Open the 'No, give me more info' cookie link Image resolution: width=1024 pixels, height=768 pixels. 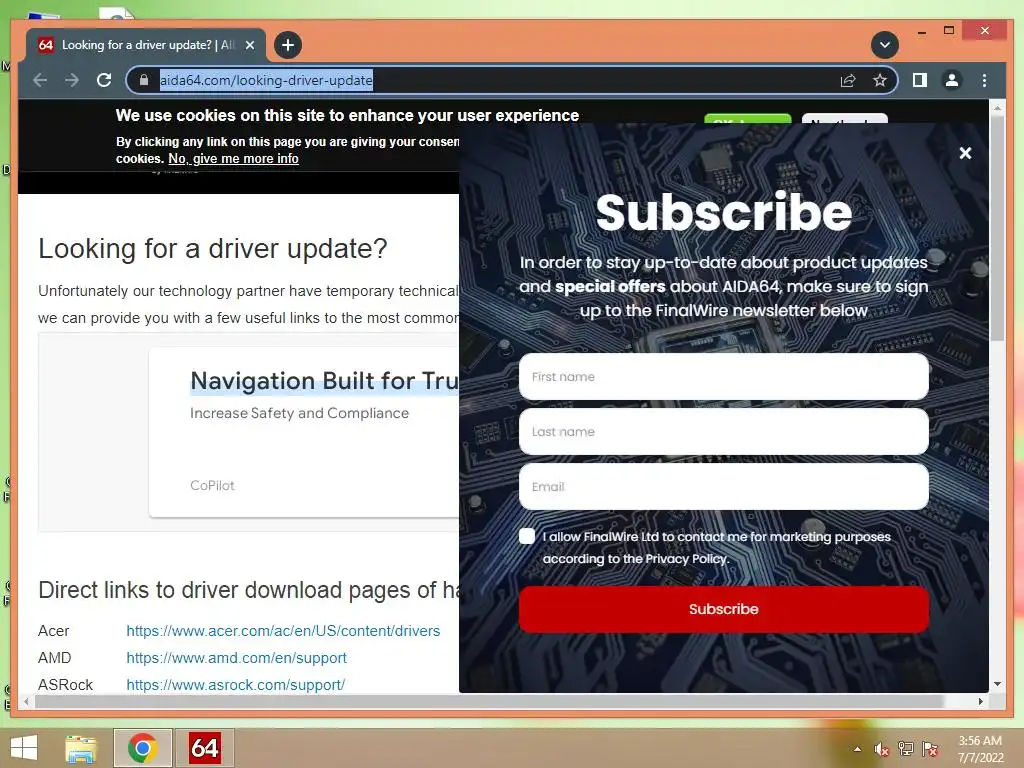point(233,159)
